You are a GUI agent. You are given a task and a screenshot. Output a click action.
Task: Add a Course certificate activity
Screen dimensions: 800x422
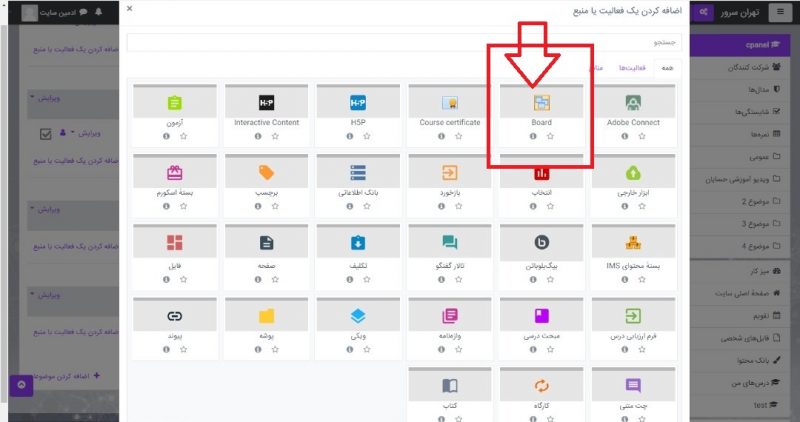point(450,103)
